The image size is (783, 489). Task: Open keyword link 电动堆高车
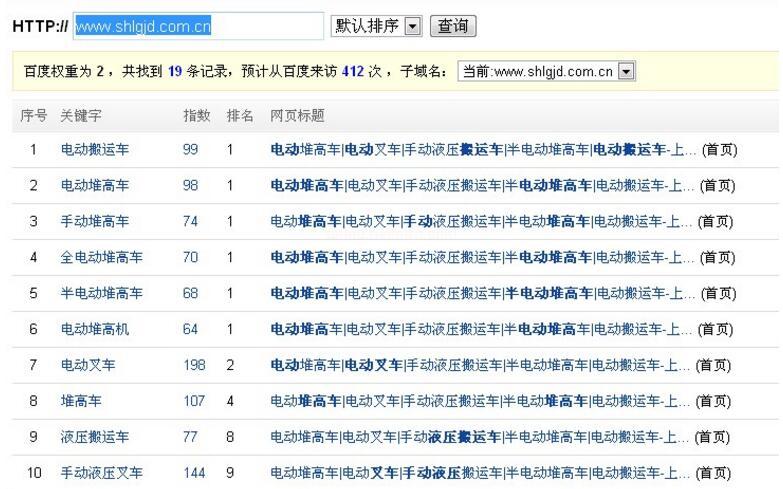[x=95, y=186]
